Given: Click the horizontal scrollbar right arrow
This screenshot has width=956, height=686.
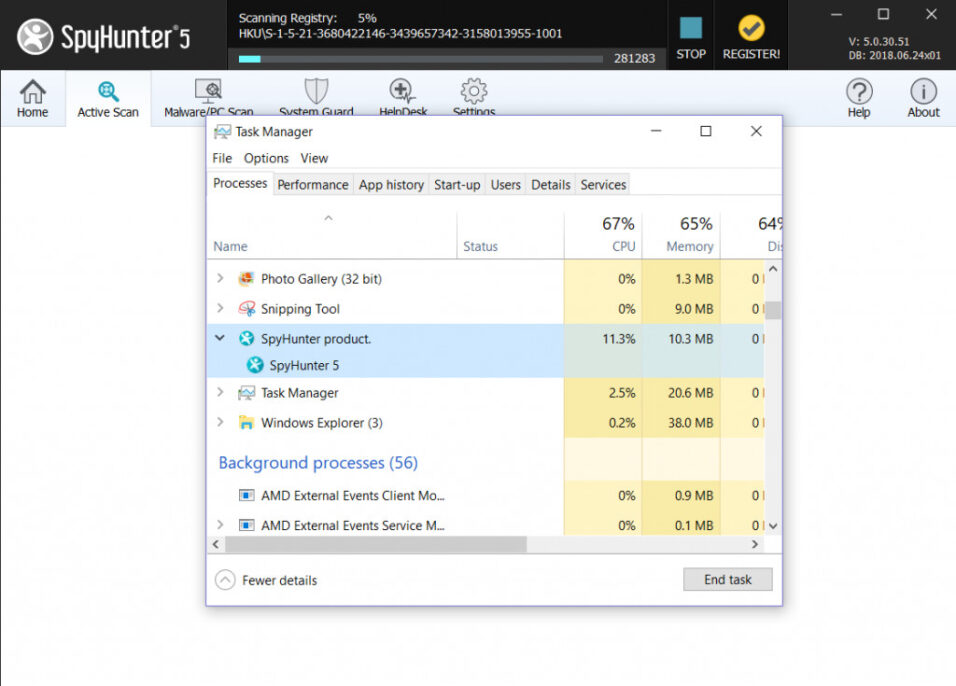Looking at the screenshot, I should coord(756,544).
